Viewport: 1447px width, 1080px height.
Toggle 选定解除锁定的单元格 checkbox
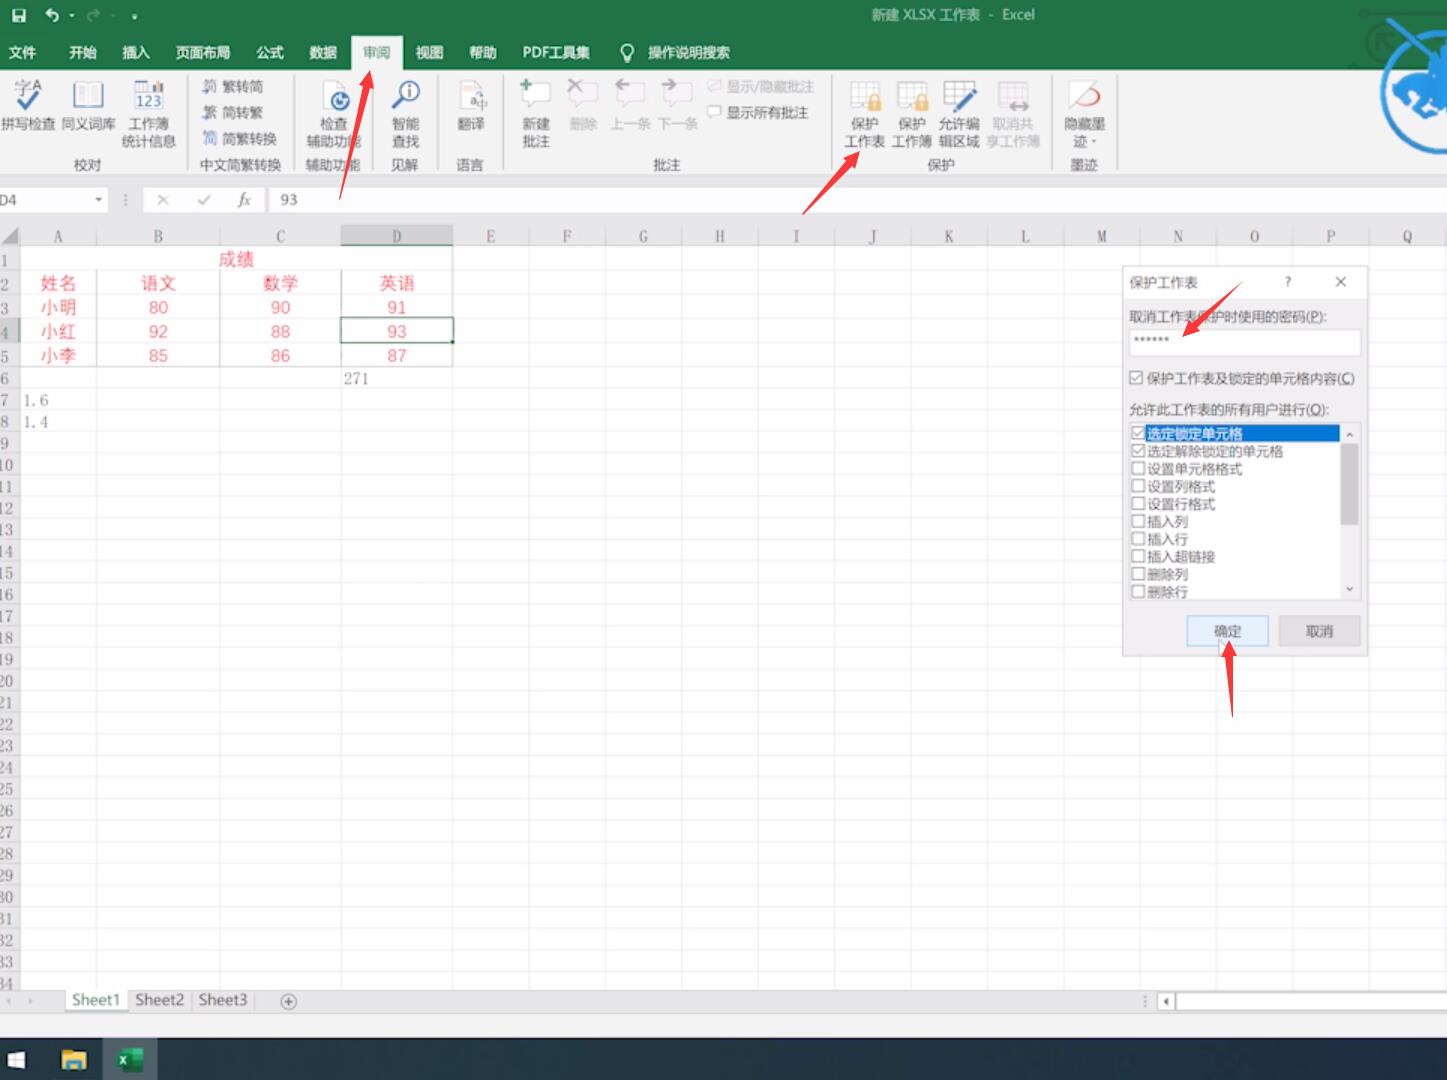[1138, 451]
